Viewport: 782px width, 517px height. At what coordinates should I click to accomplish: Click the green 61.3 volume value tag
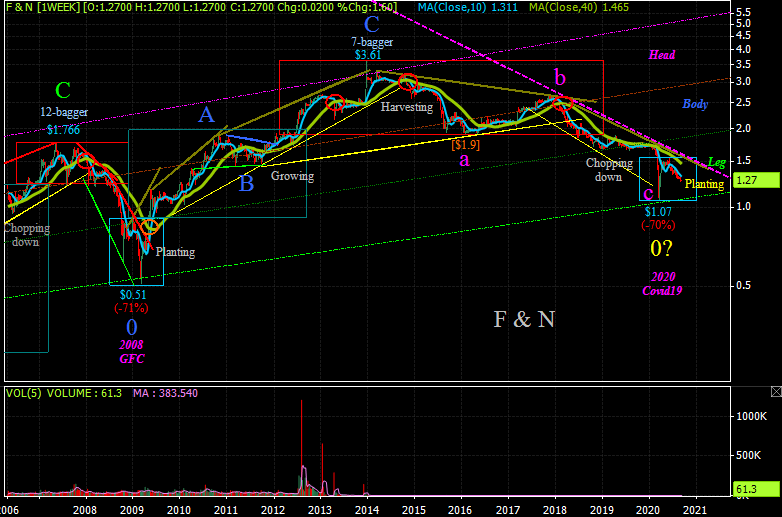coord(748,489)
